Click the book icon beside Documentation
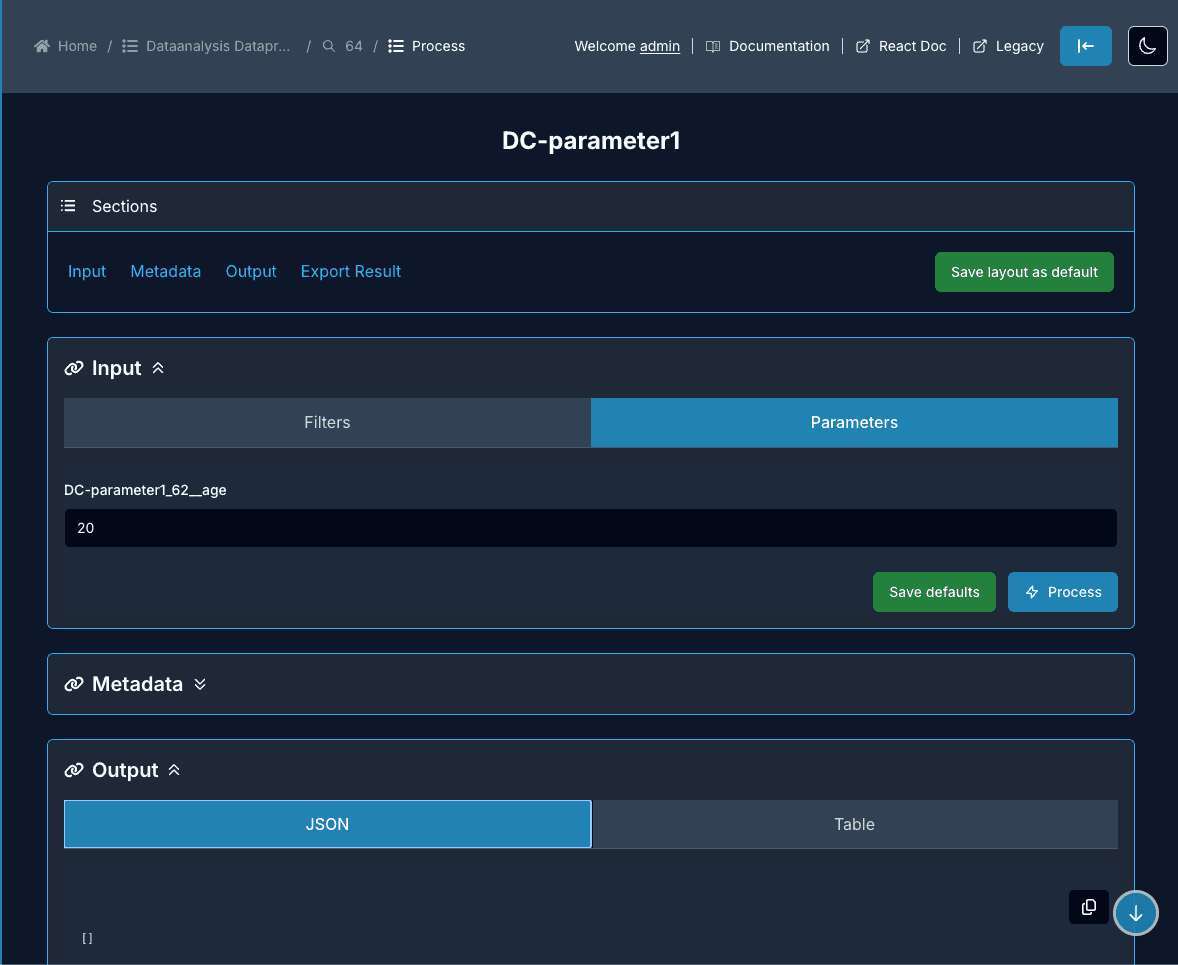The width and height of the screenshot is (1178, 965). pos(713,46)
